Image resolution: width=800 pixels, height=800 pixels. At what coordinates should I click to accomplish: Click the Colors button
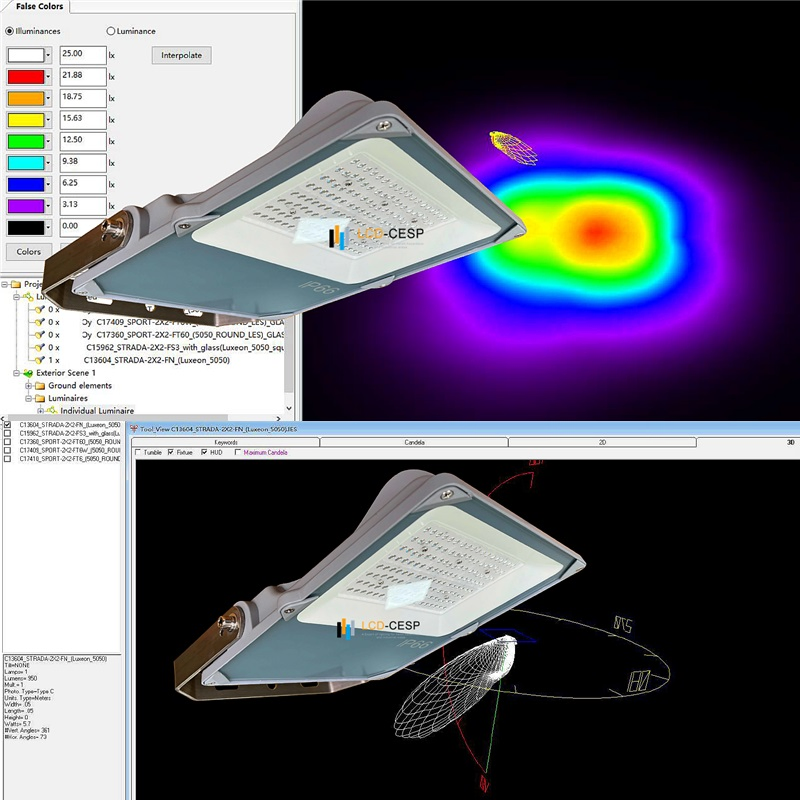coord(28,252)
